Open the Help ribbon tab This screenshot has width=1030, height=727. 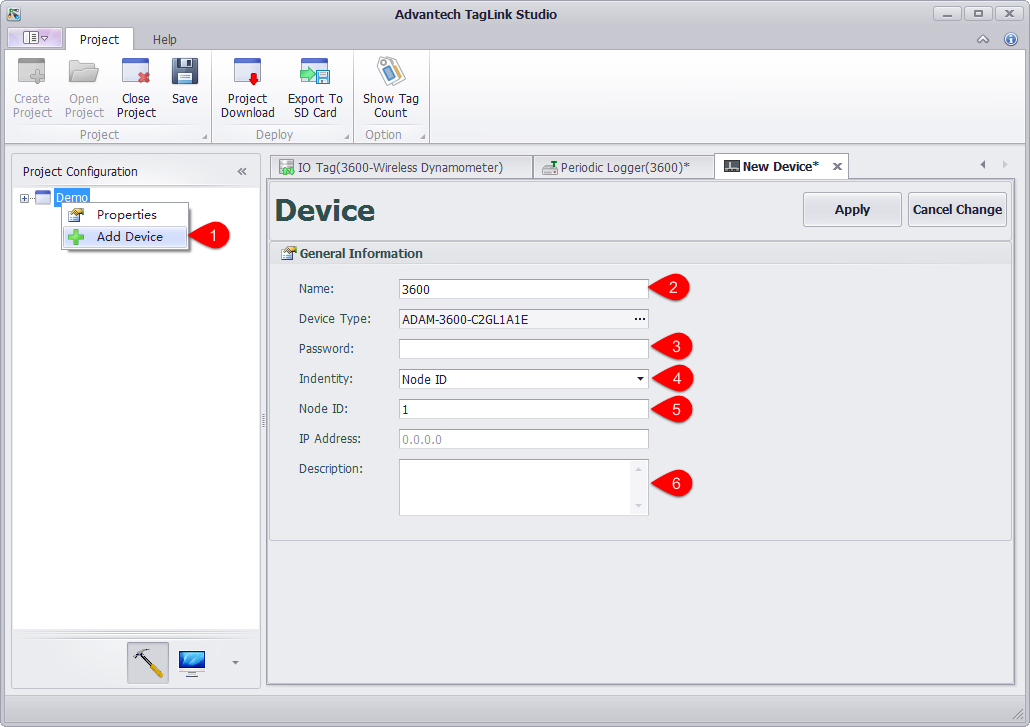(165, 40)
